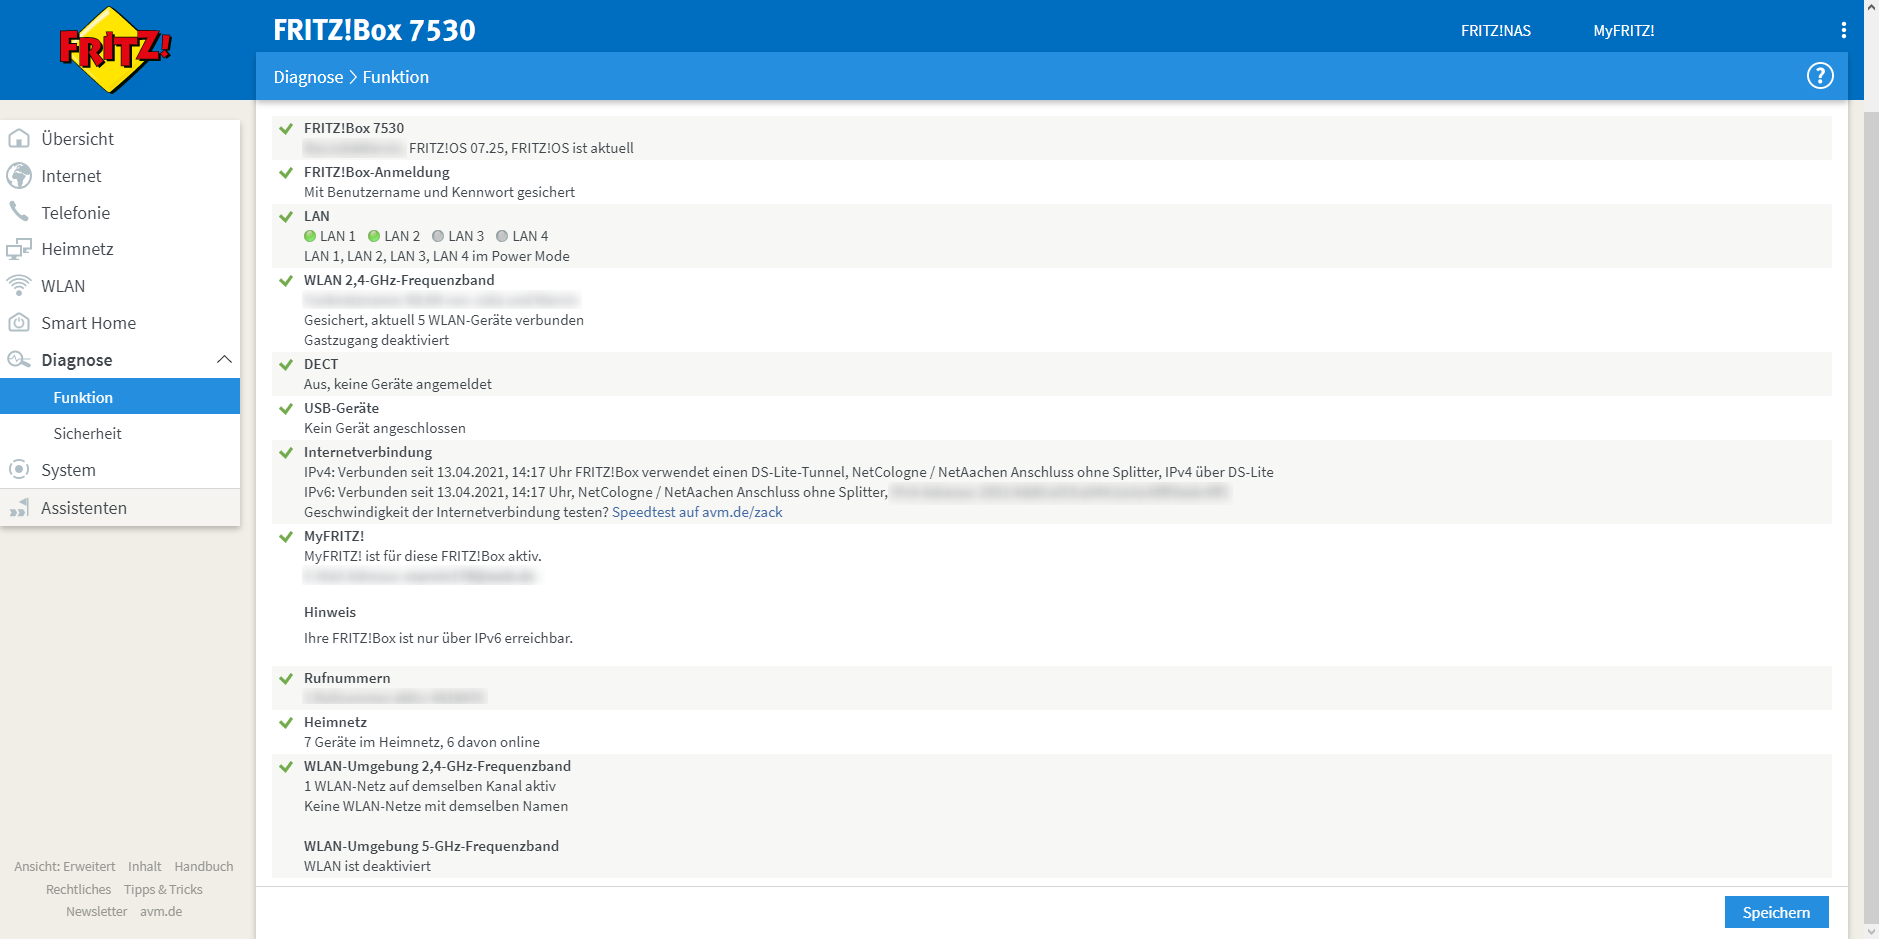Screen dimensions: 1879x939
Task: Click green checkmark beside Heimnetz section
Action: point(286,723)
